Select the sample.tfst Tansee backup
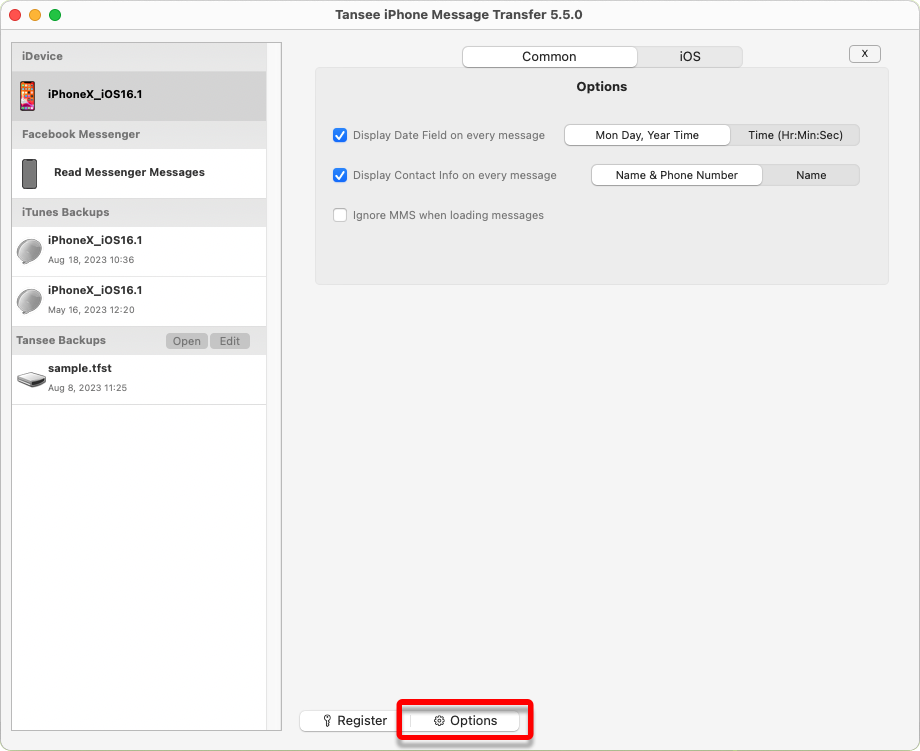Image resolution: width=920 pixels, height=751 pixels. [x=139, y=380]
